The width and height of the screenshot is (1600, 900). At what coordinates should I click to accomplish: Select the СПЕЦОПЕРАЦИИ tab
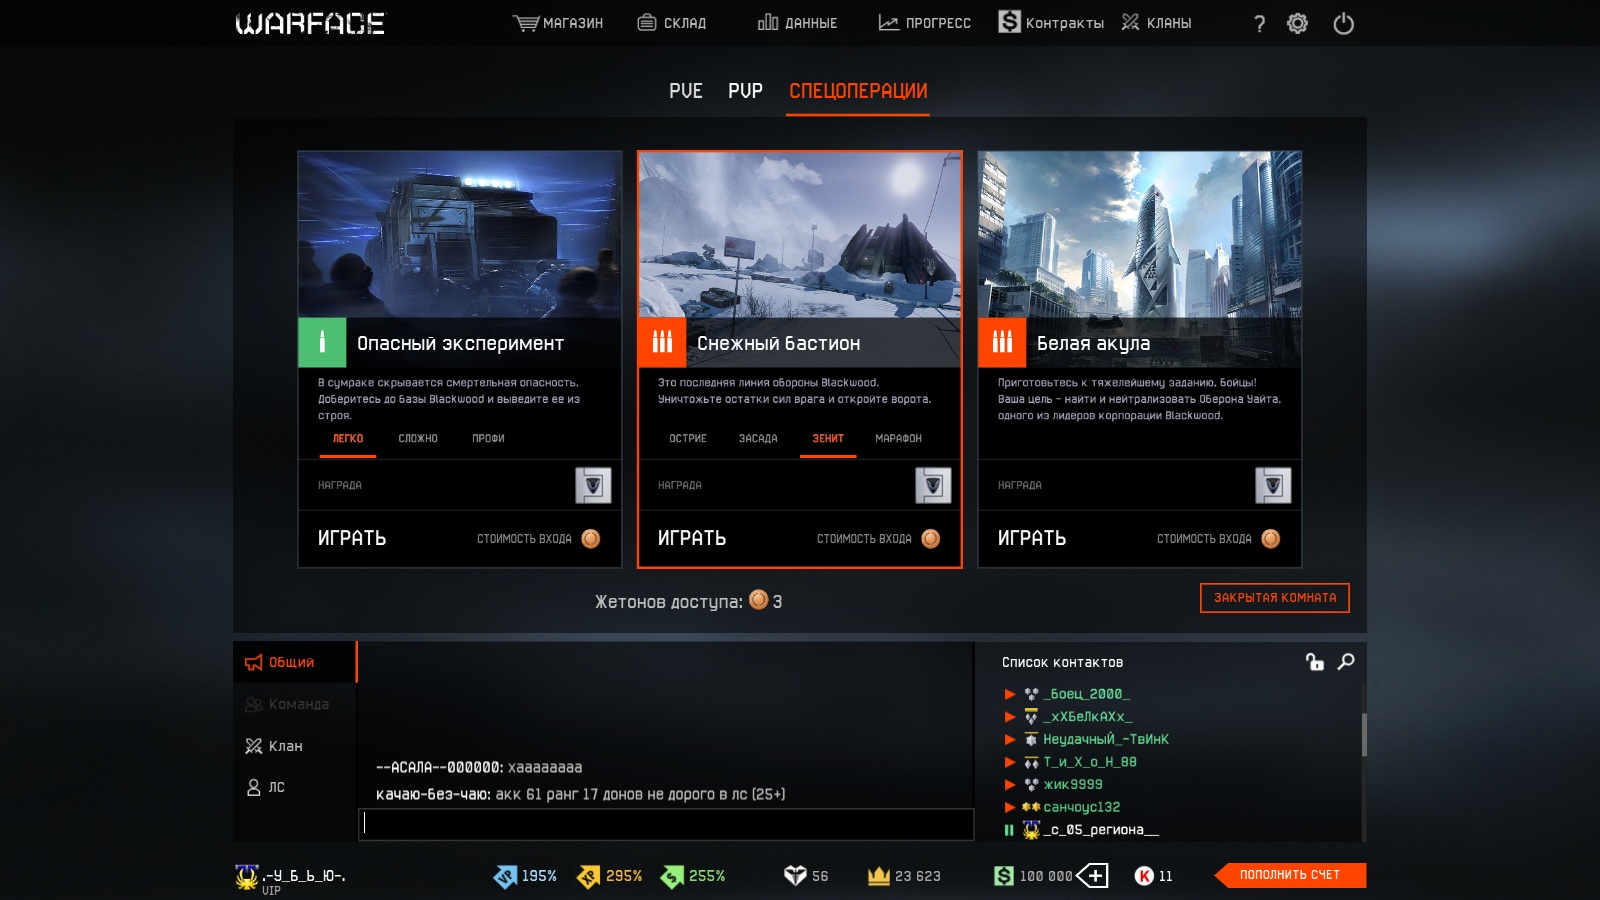click(858, 91)
